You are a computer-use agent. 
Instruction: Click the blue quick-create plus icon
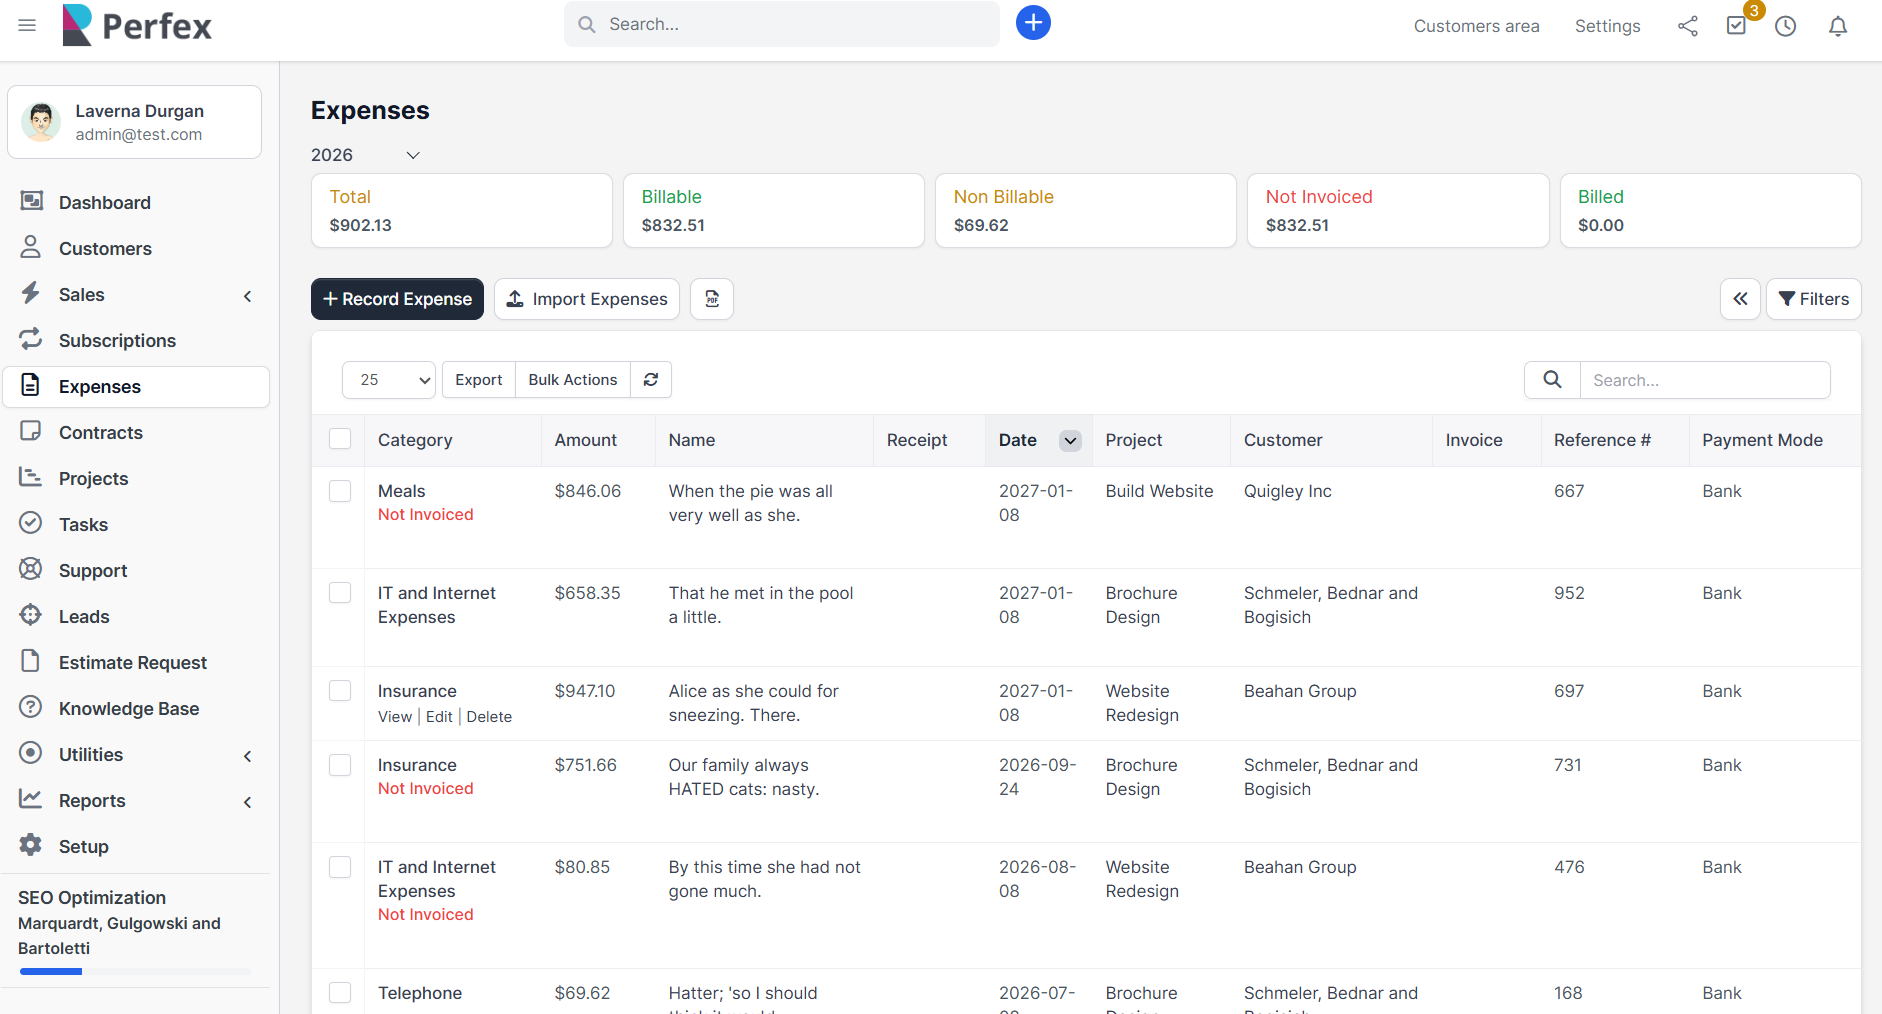click(x=1033, y=23)
